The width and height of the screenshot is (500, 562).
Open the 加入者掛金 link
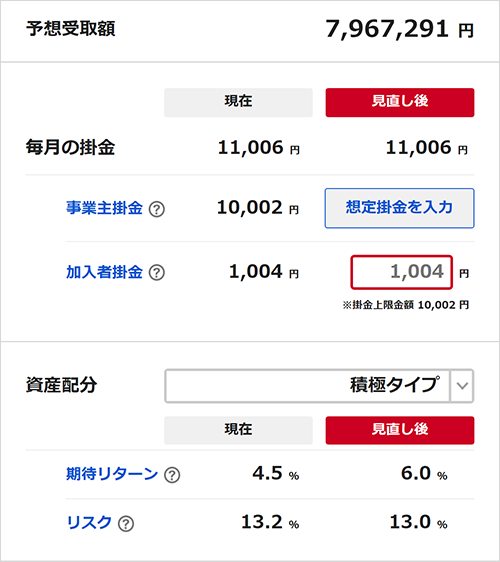click(104, 272)
